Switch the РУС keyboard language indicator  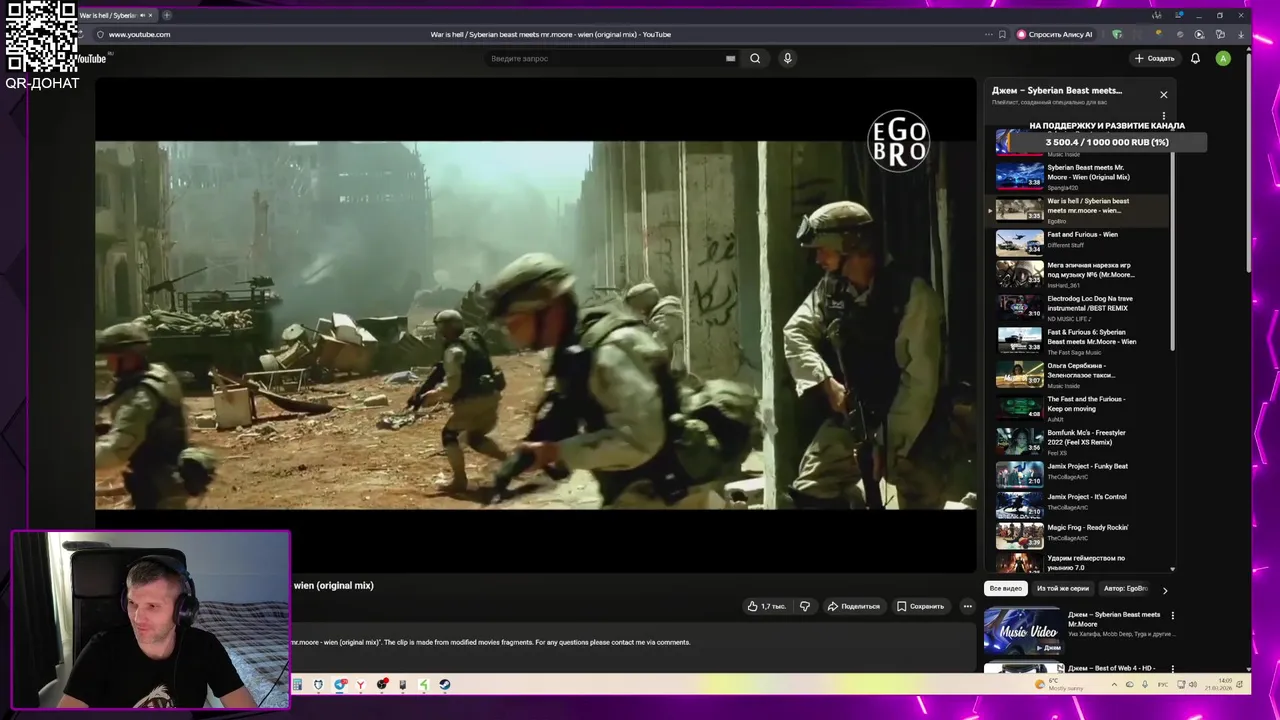tap(1162, 685)
